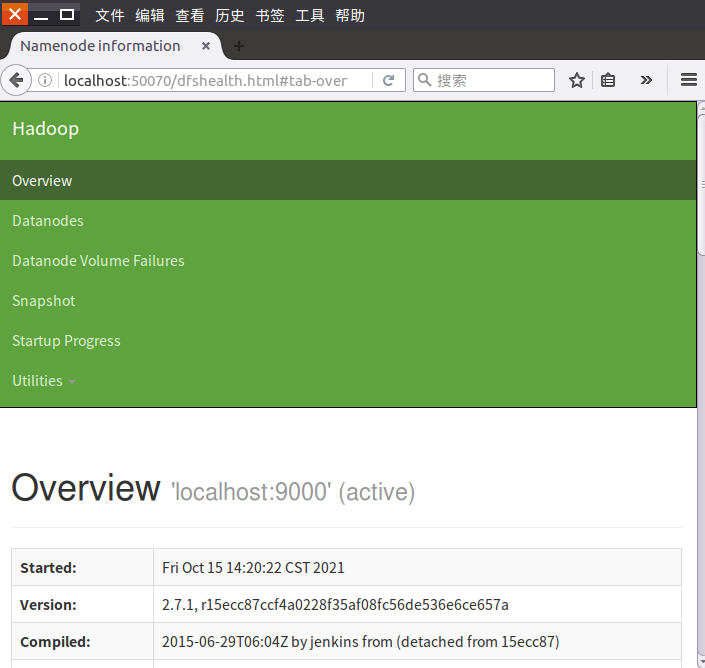Open the Snapshot page
The image size is (705, 668).
pos(44,301)
